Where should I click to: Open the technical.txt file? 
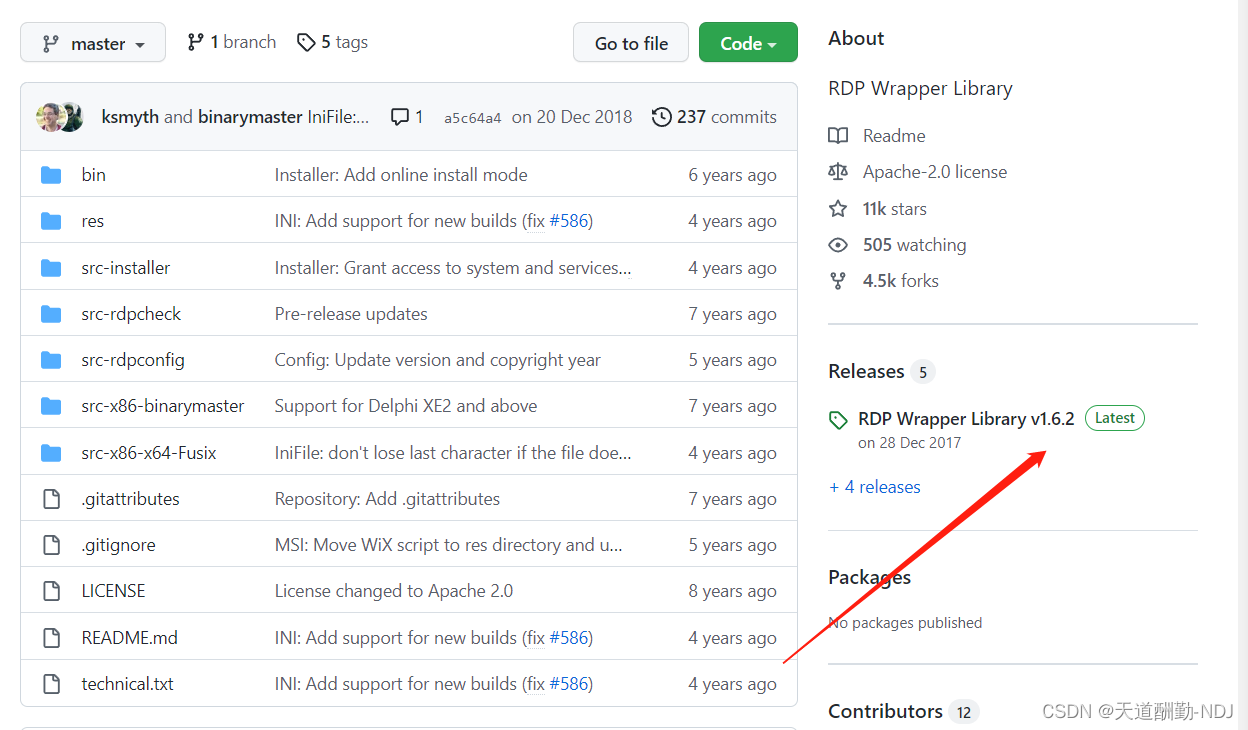[x=127, y=684]
